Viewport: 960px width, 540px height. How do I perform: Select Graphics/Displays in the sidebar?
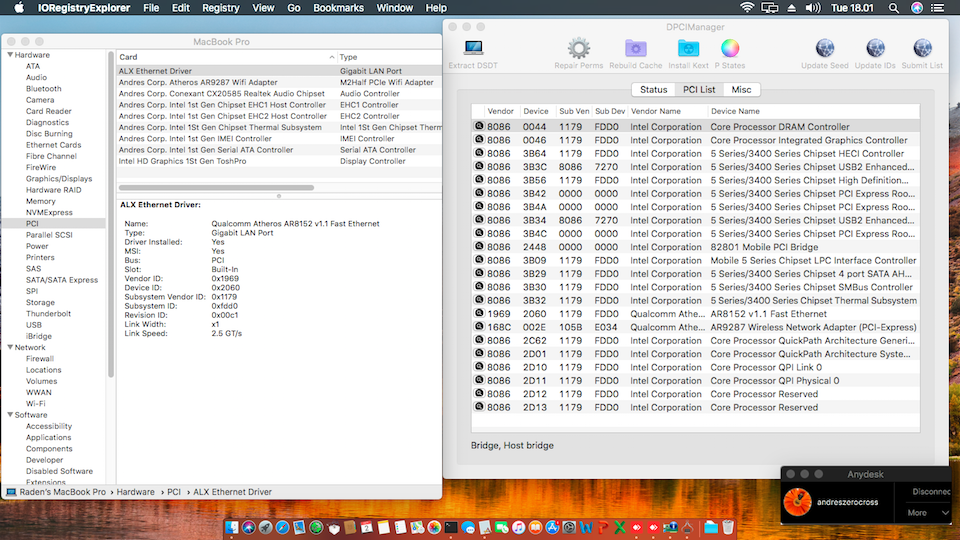click(59, 179)
